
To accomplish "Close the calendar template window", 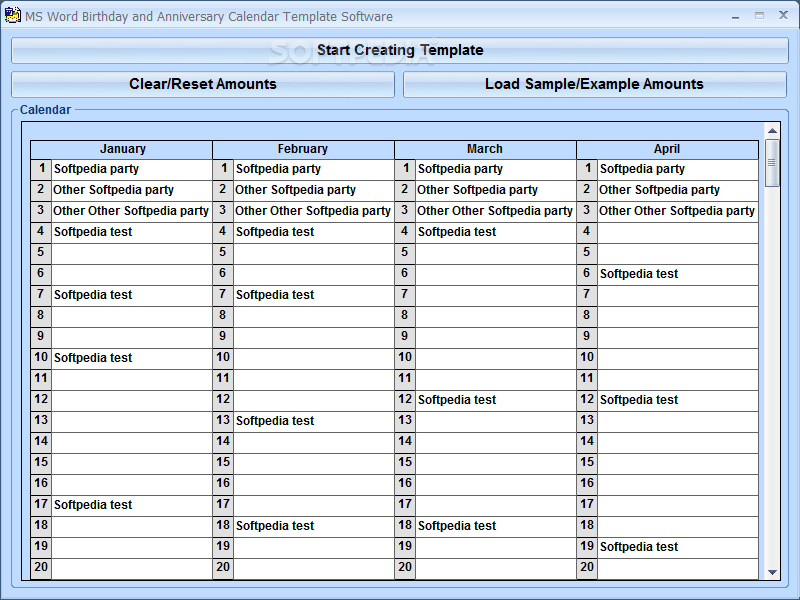I will click(783, 16).
